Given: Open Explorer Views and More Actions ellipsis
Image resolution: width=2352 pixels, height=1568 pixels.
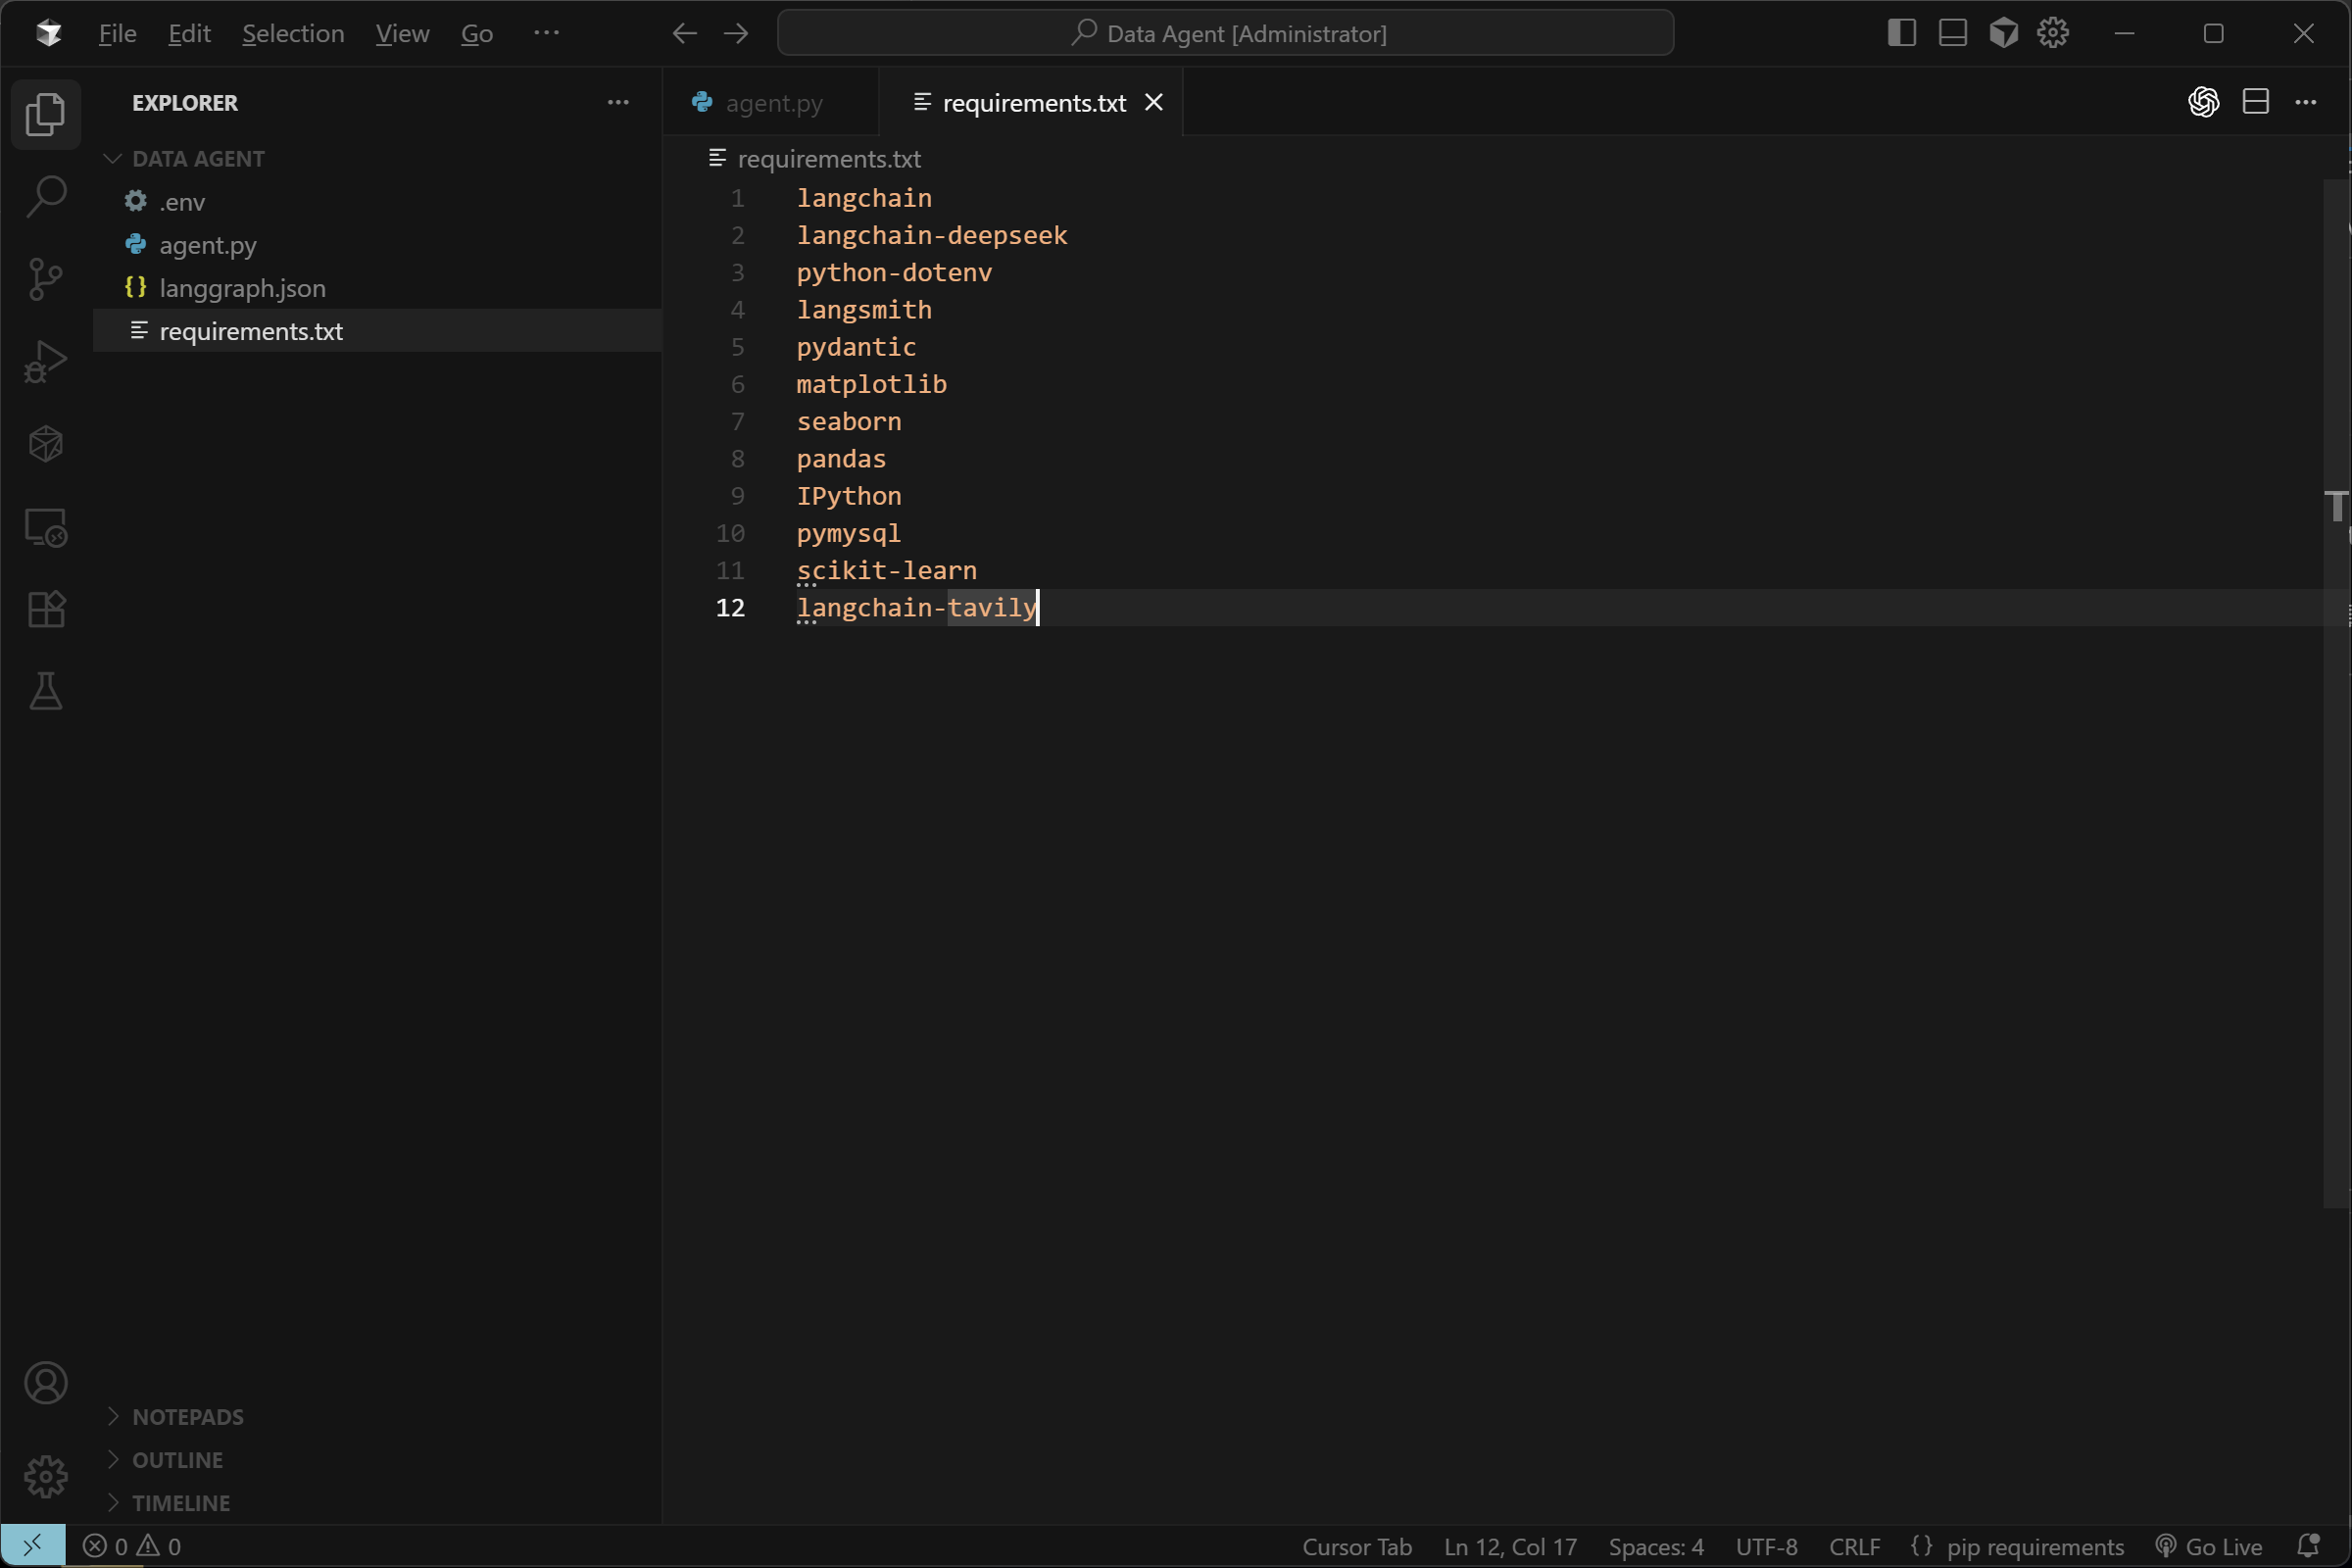Looking at the screenshot, I should coord(618,102).
